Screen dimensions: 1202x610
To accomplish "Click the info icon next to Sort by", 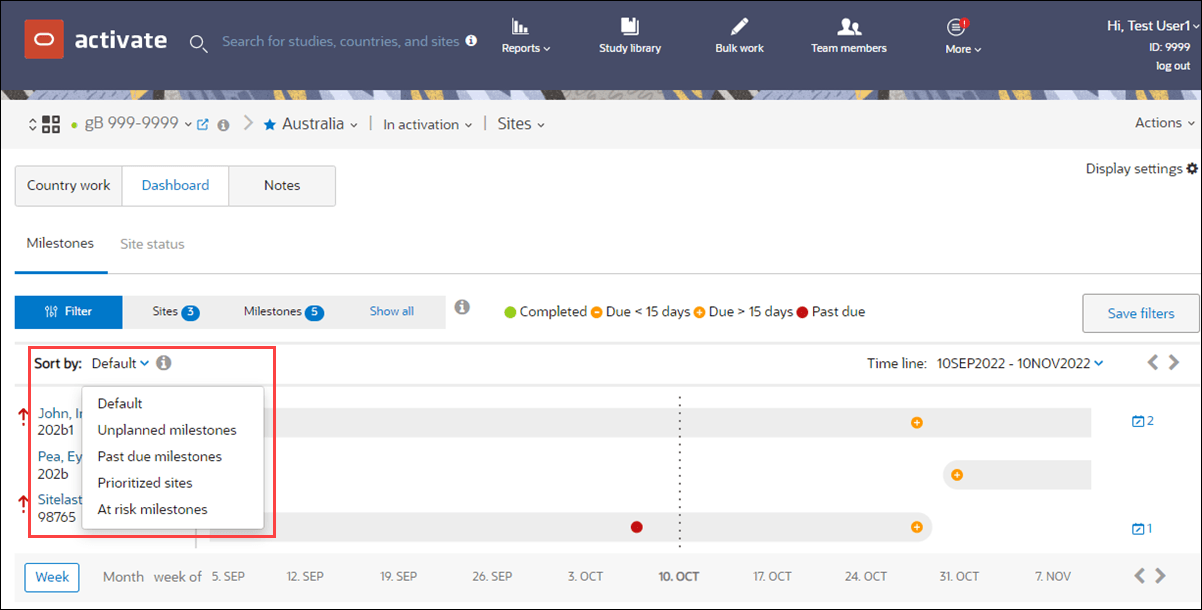I will click(x=163, y=362).
